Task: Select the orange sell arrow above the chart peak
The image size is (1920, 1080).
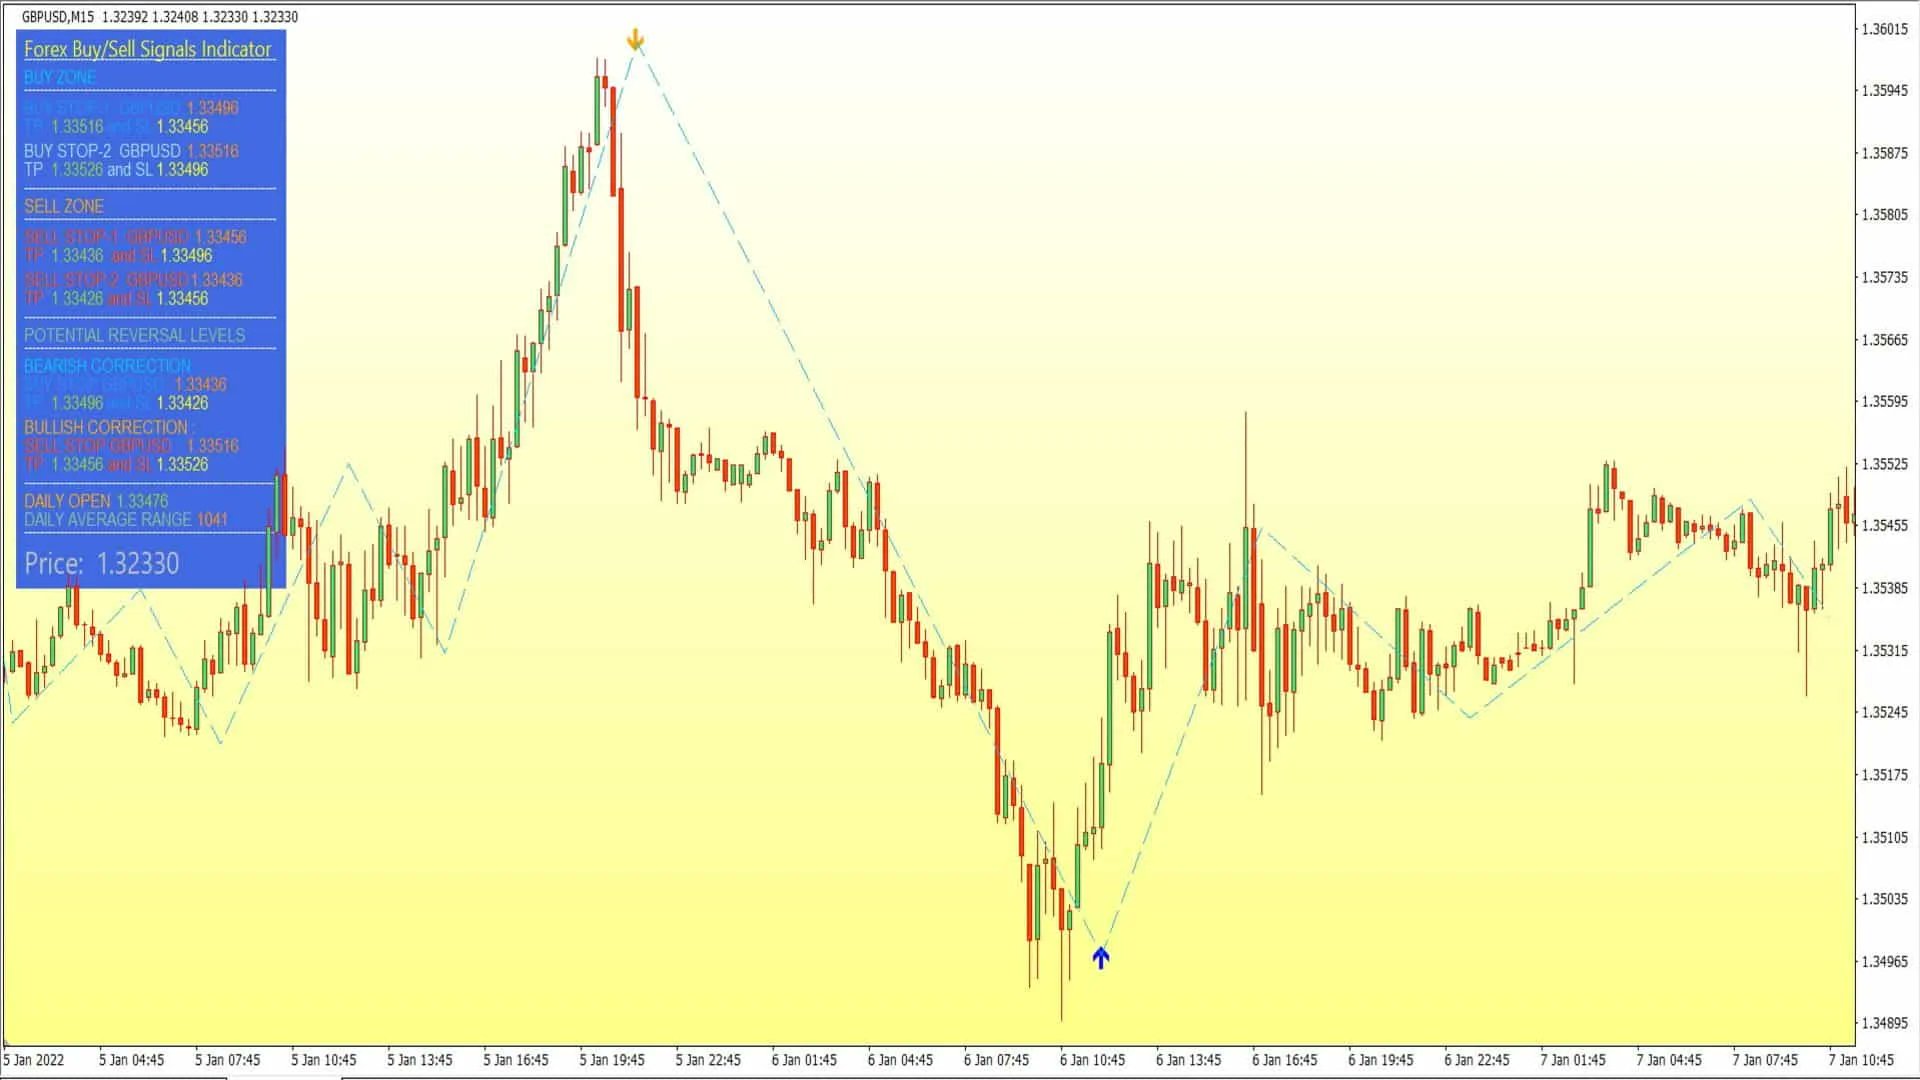Action: click(636, 40)
